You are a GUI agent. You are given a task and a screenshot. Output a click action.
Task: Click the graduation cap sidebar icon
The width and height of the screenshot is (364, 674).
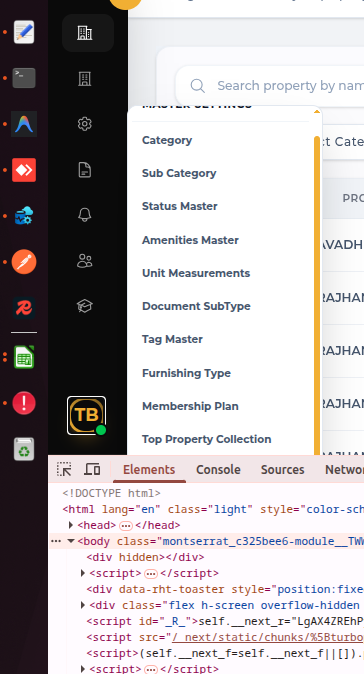click(85, 306)
